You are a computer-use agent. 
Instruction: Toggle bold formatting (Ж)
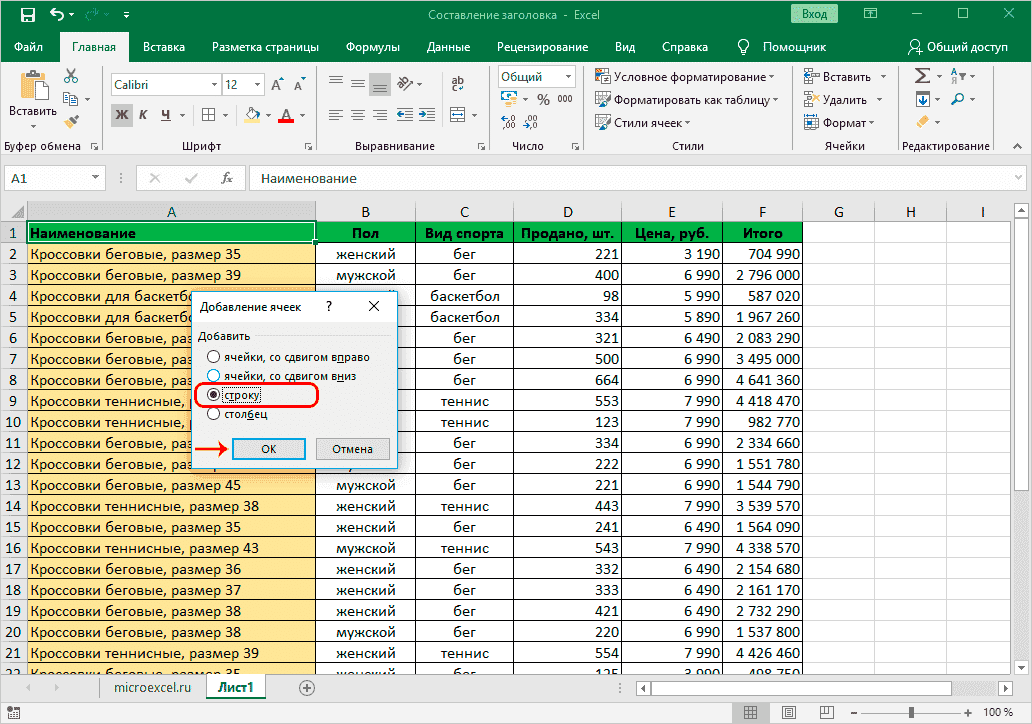tap(122, 115)
